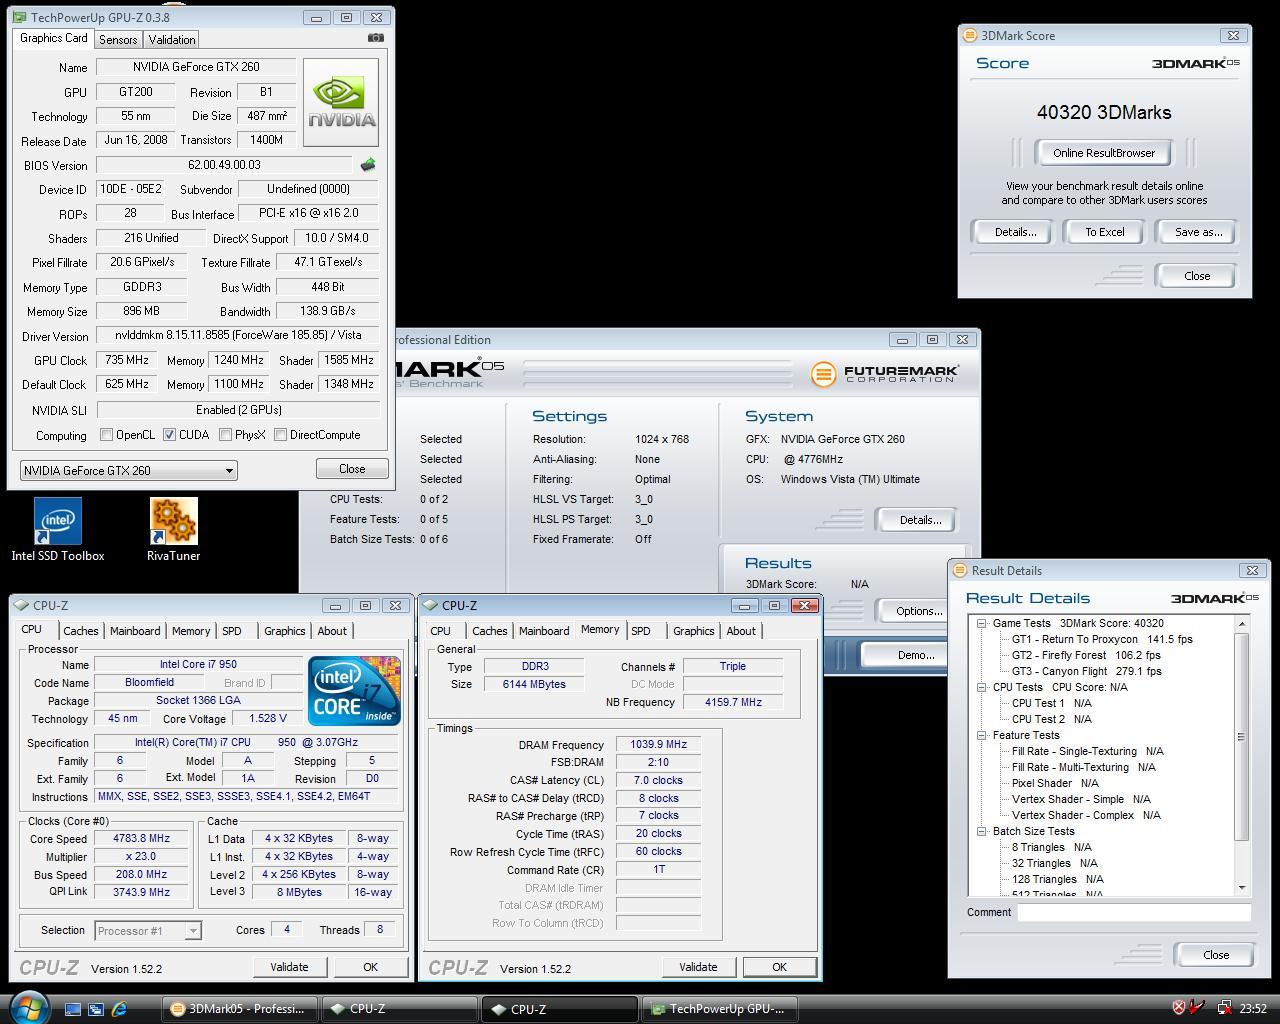Toggle the PhysX checkbox in GPU-Z
This screenshot has height=1024, width=1280.
pos(226,435)
